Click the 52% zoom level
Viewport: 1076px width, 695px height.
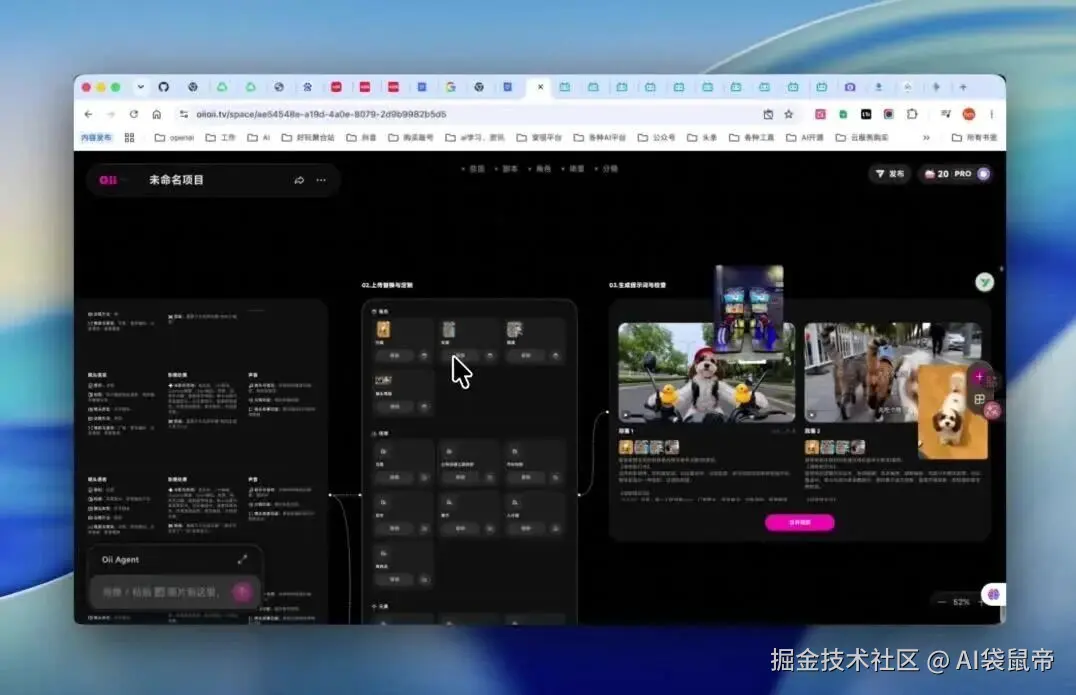pos(961,602)
